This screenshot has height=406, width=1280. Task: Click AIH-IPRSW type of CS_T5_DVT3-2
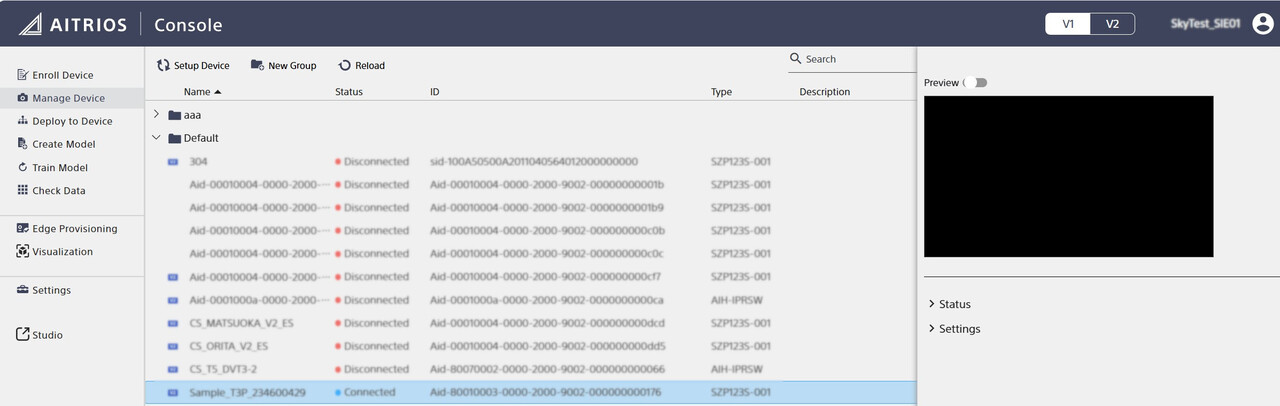click(736, 369)
